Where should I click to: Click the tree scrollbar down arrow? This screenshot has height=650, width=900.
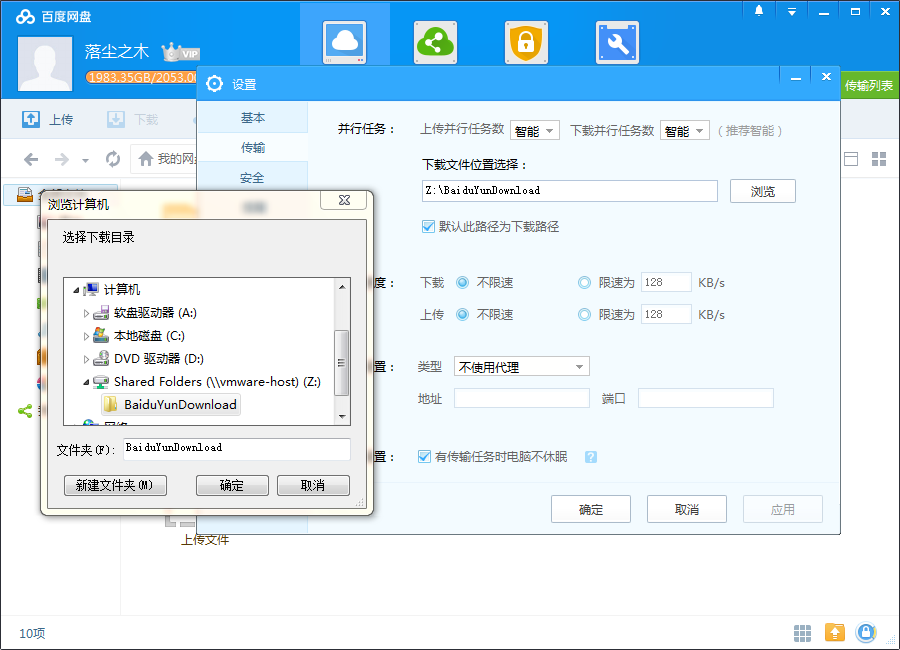(342, 416)
